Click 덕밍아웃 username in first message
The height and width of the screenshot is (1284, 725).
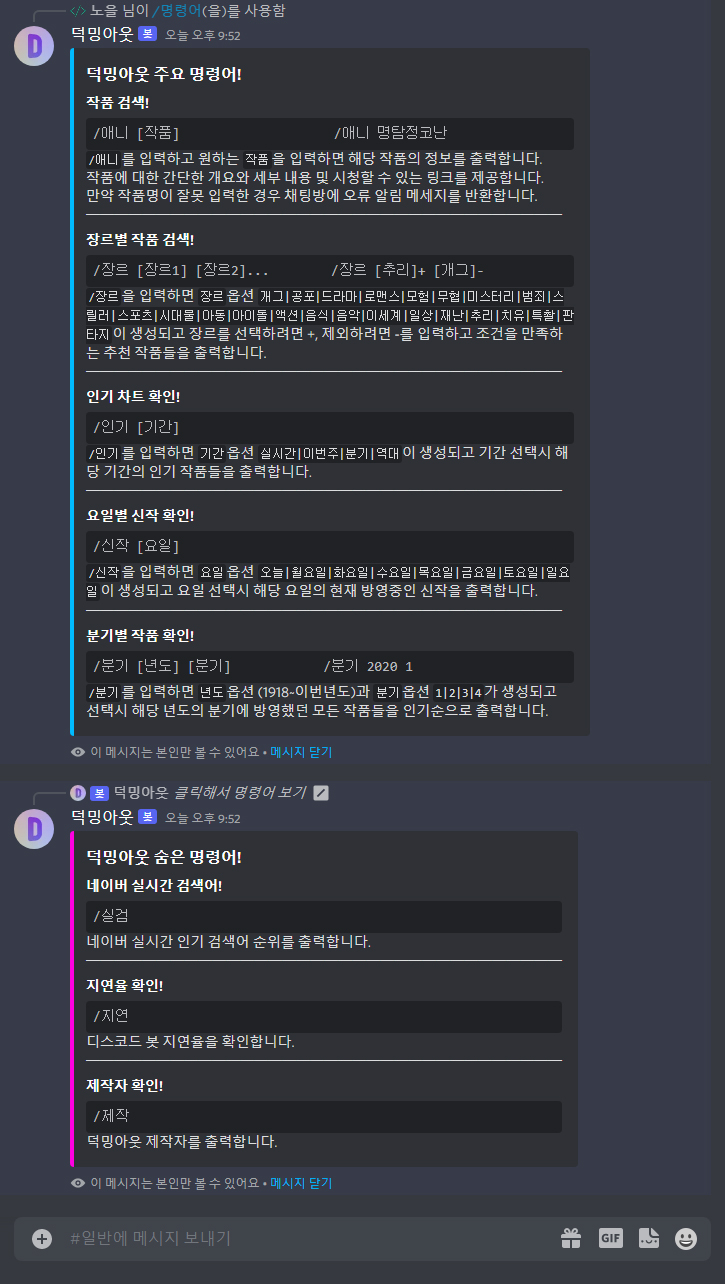102,34
